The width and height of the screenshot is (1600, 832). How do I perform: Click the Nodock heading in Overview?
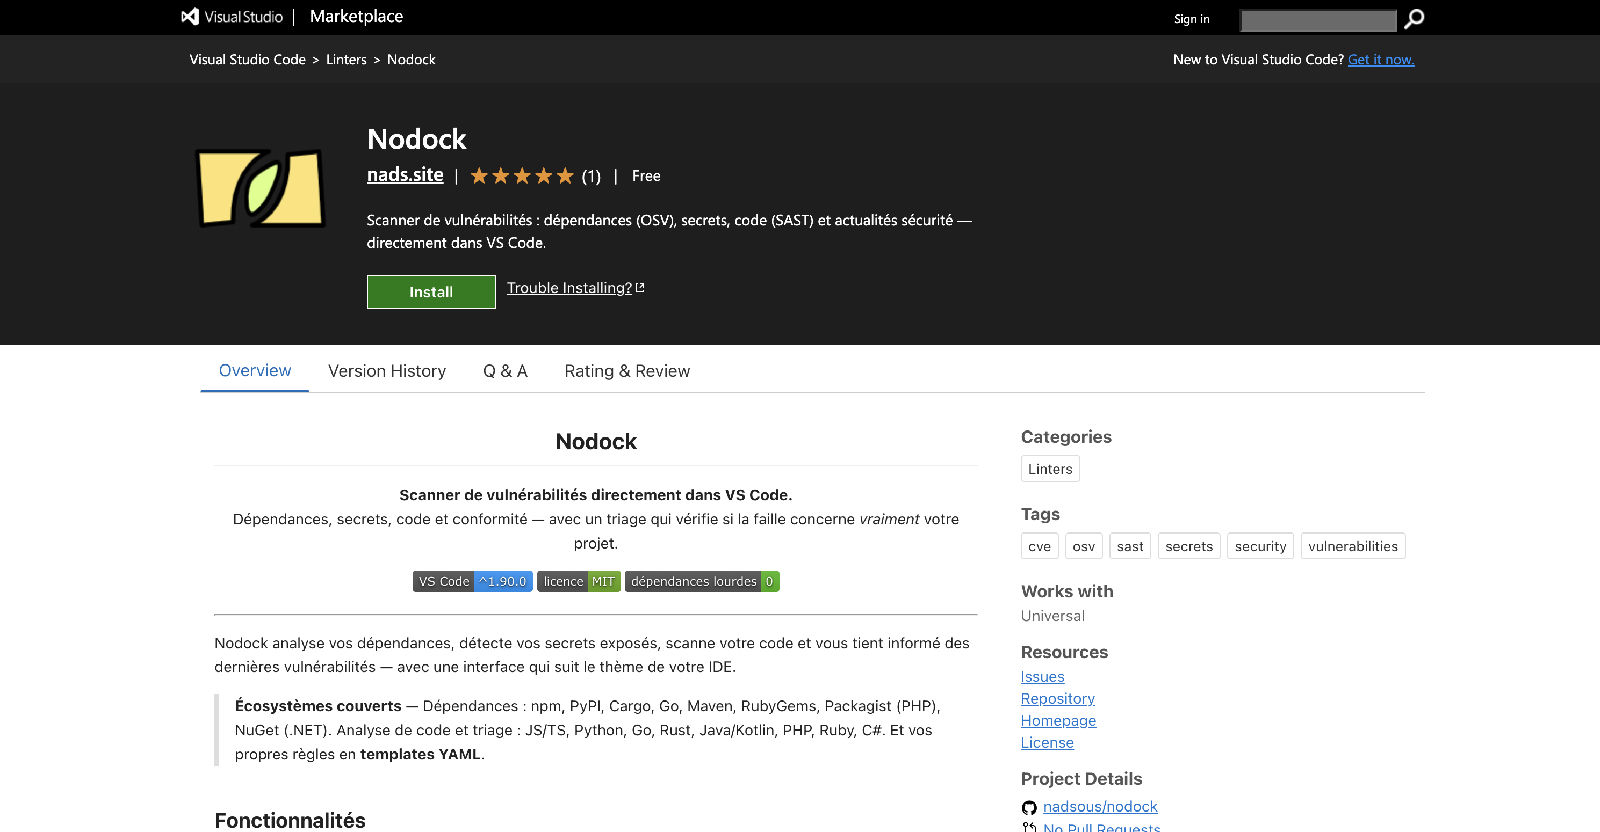[x=596, y=442]
